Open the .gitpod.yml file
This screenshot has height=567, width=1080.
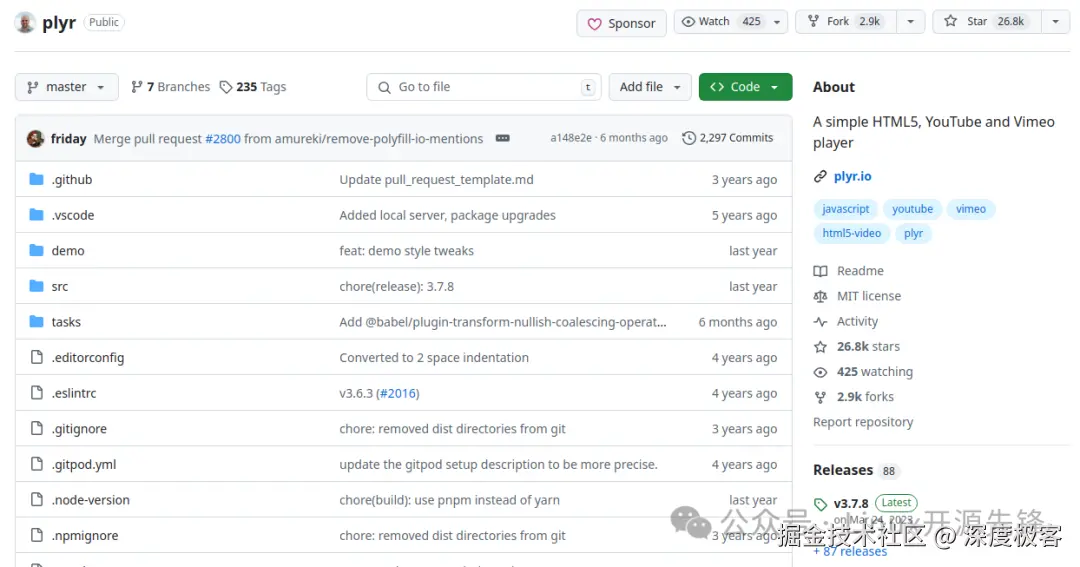click(x=84, y=464)
